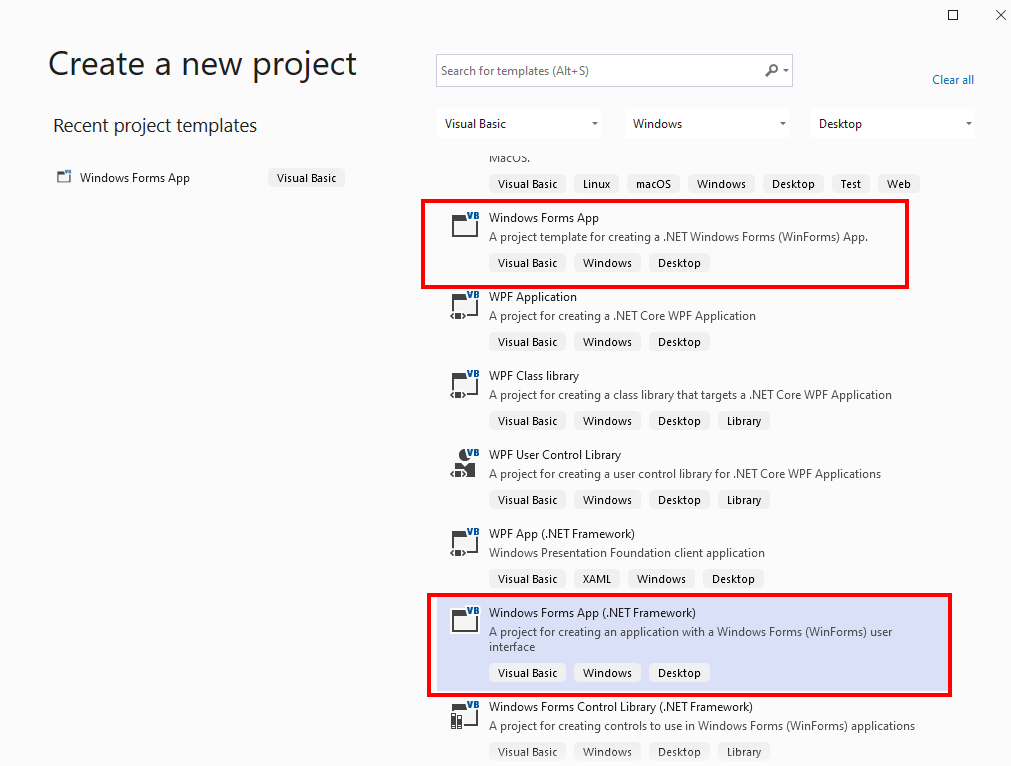Click Library tag under Windows Forms Control Library
This screenshot has height=766, width=1011.
[743, 752]
